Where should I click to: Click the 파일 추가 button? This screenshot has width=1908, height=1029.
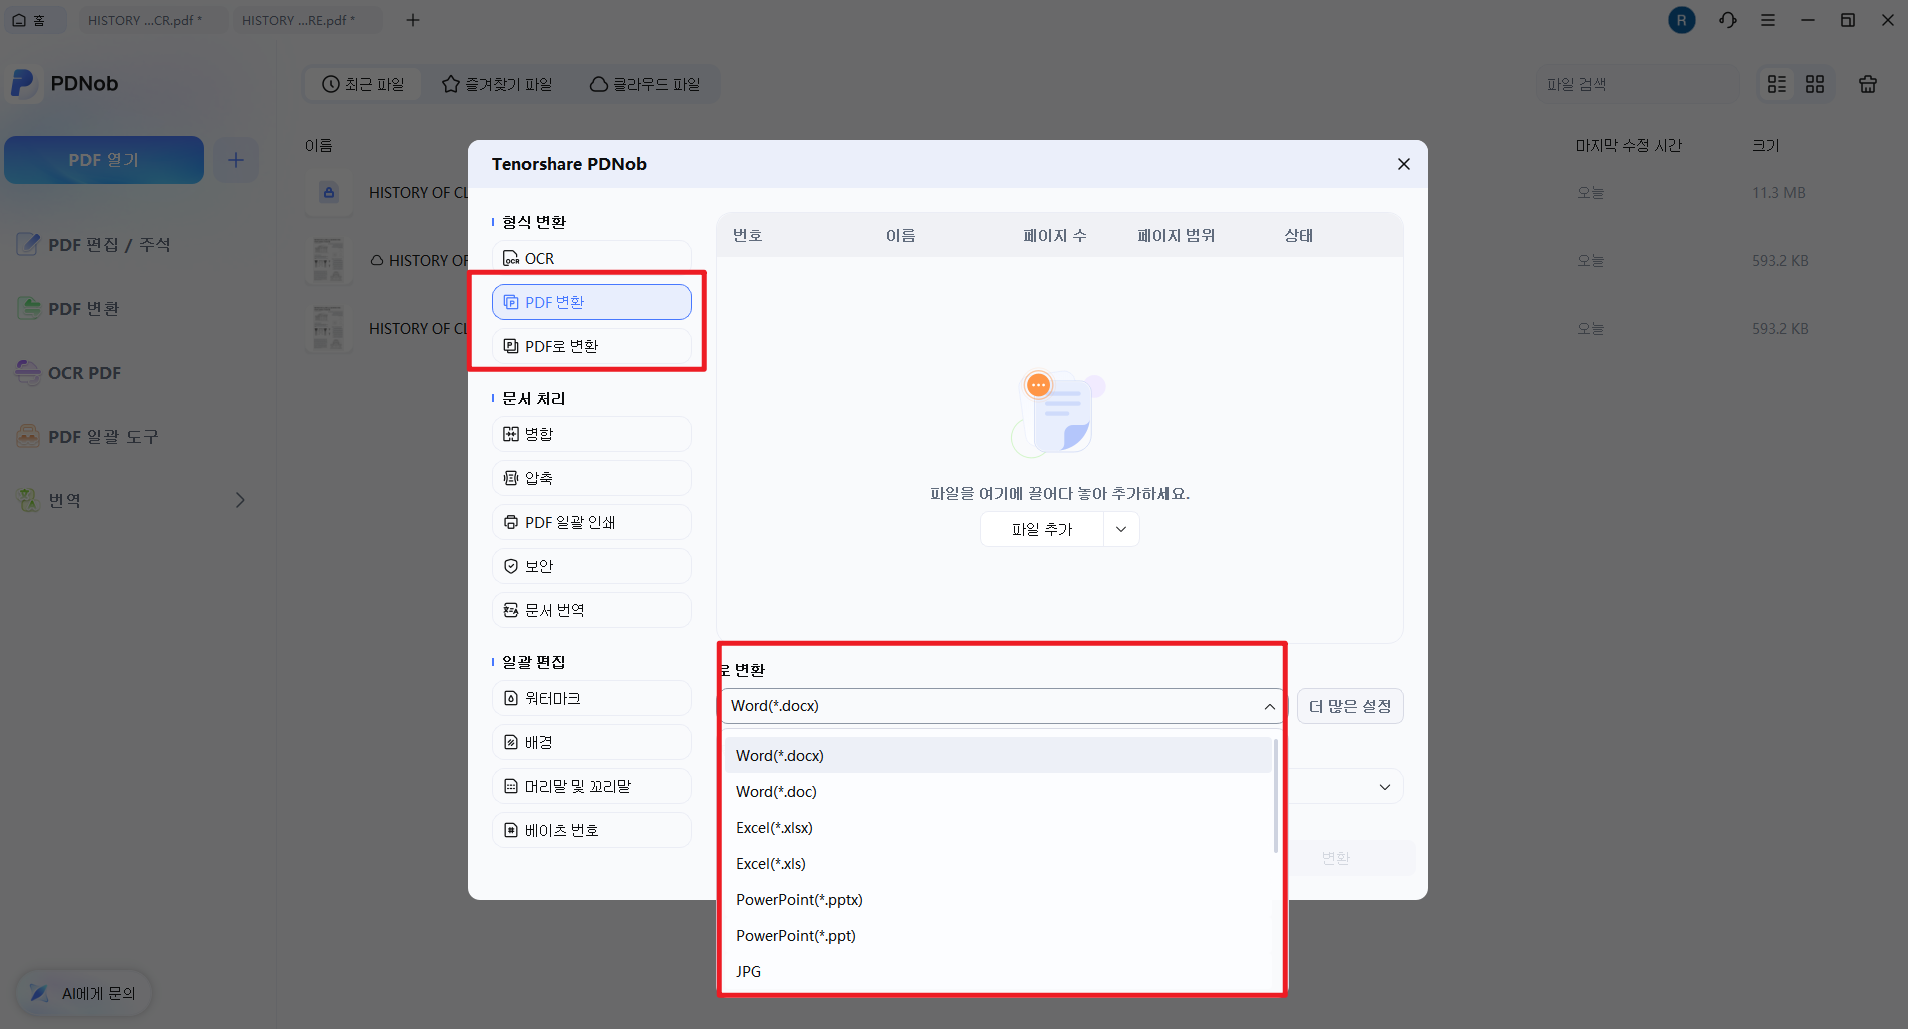tap(1042, 529)
